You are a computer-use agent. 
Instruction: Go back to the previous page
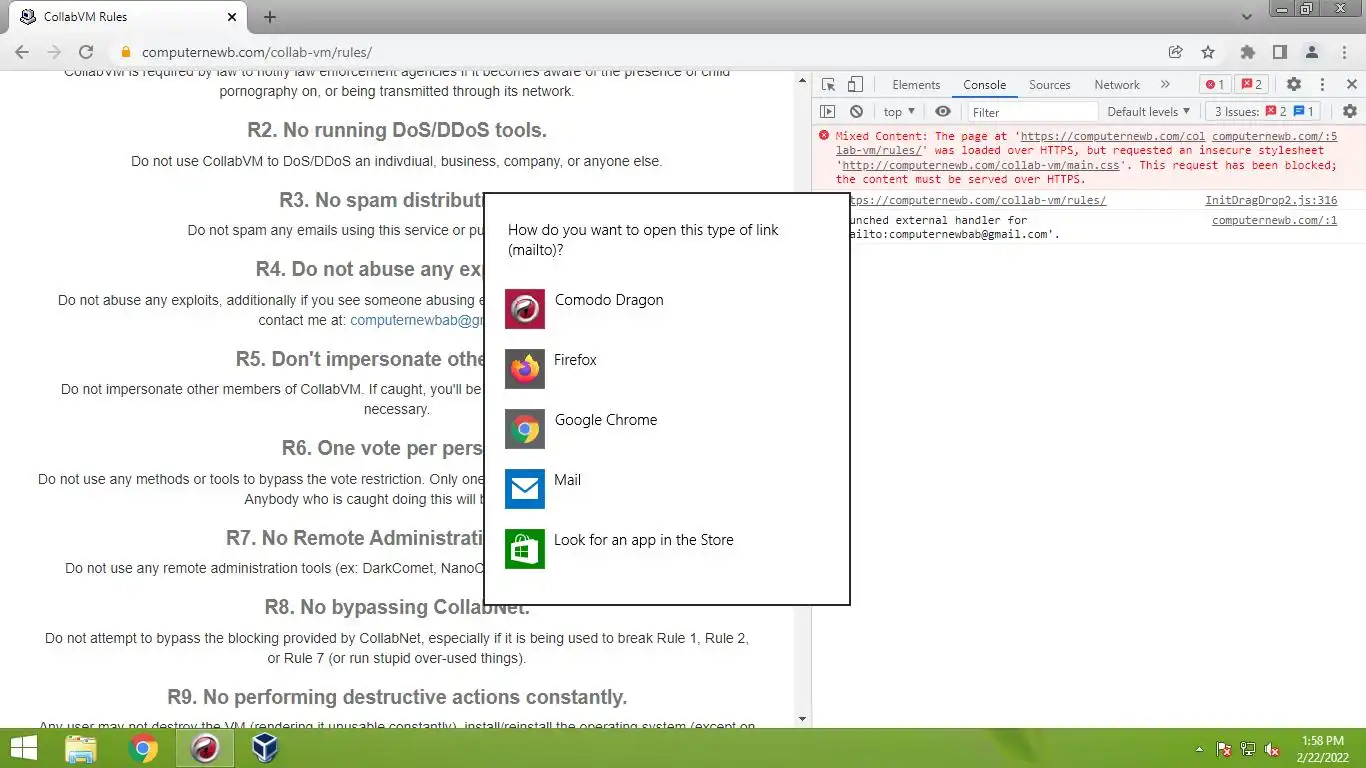pyautogui.click(x=22, y=52)
